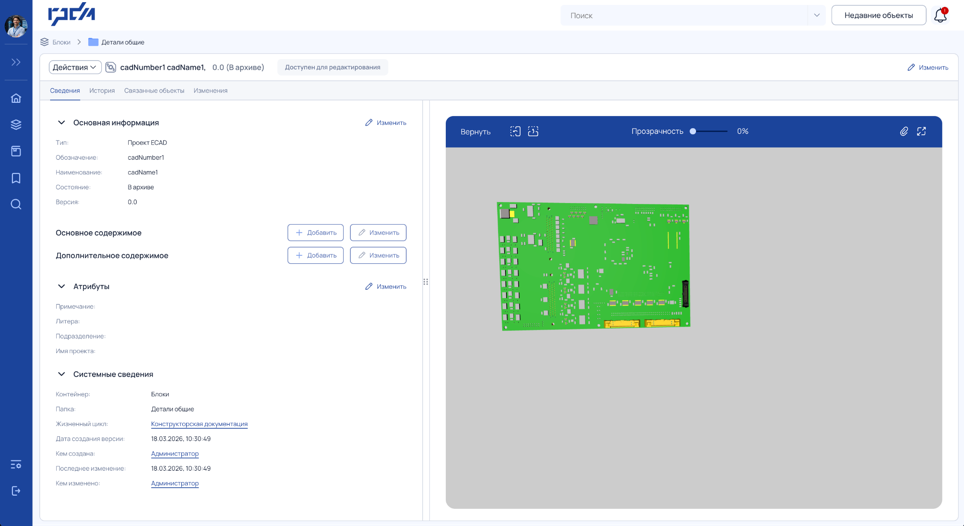Edit Дополнительное содержимое with Изменить
Image resolution: width=964 pixels, height=526 pixels.
coord(378,256)
